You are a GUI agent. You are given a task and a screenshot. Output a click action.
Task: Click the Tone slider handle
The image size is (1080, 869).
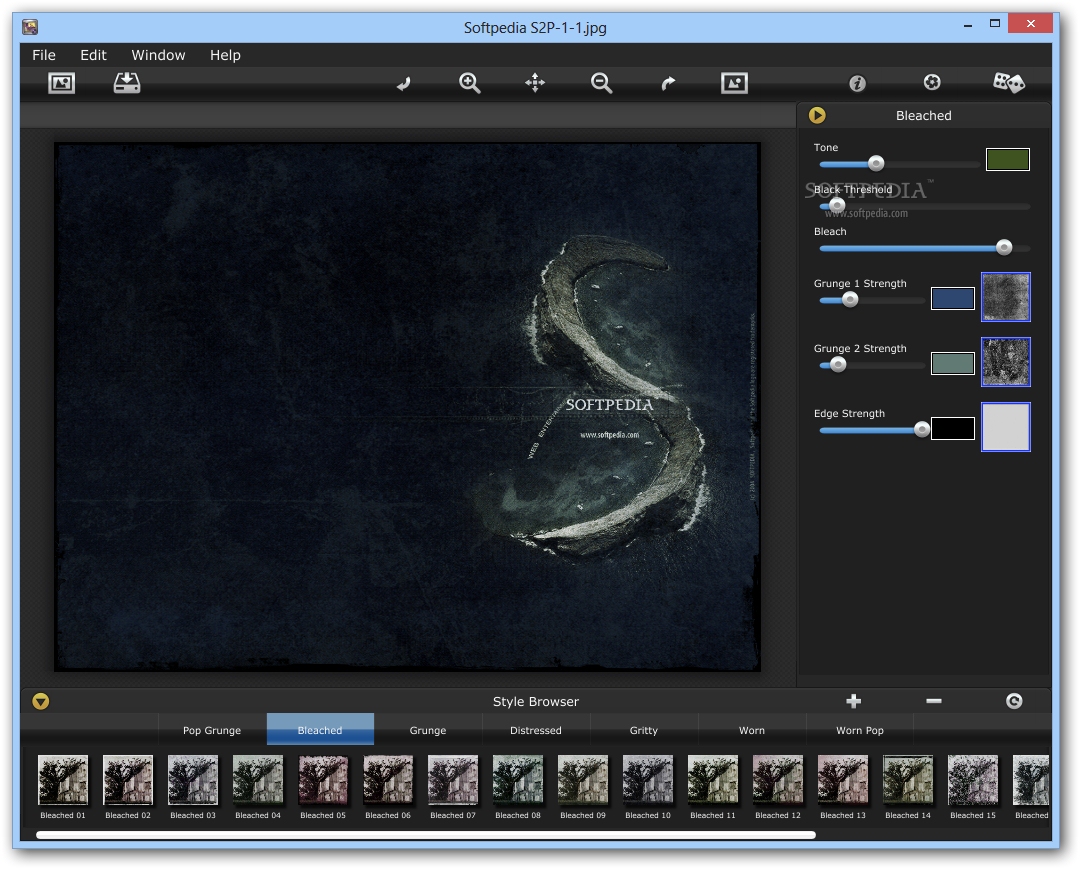coord(876,163)
